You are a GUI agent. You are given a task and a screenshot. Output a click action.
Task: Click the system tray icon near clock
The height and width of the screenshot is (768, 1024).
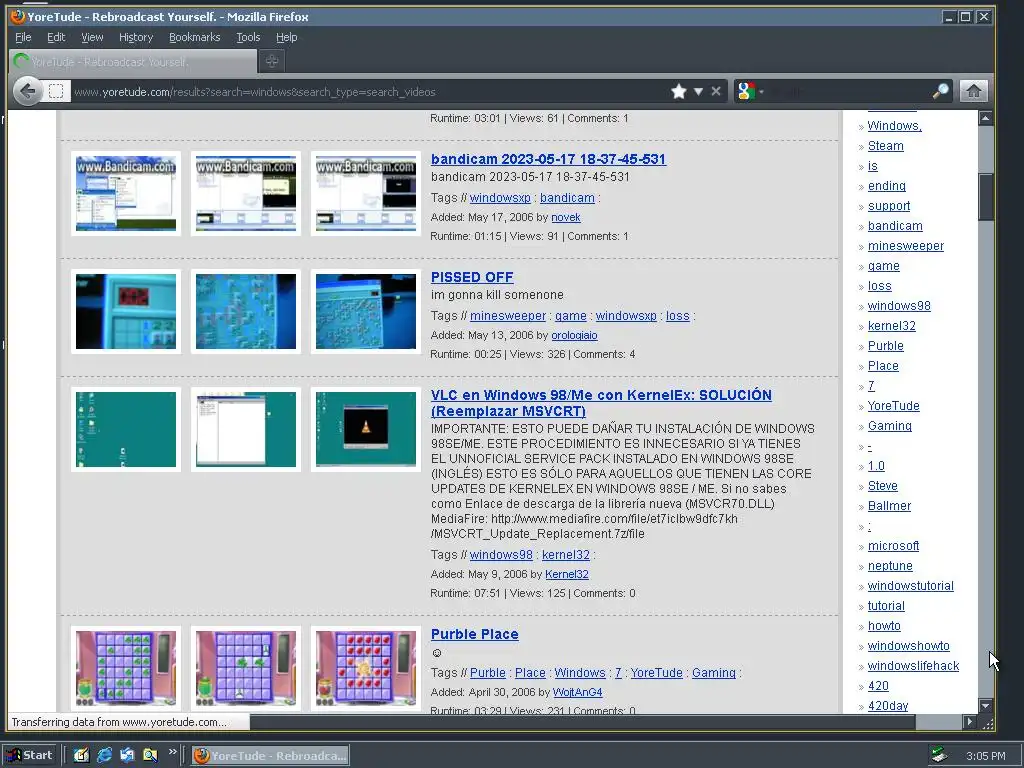(x=939, y=756)
